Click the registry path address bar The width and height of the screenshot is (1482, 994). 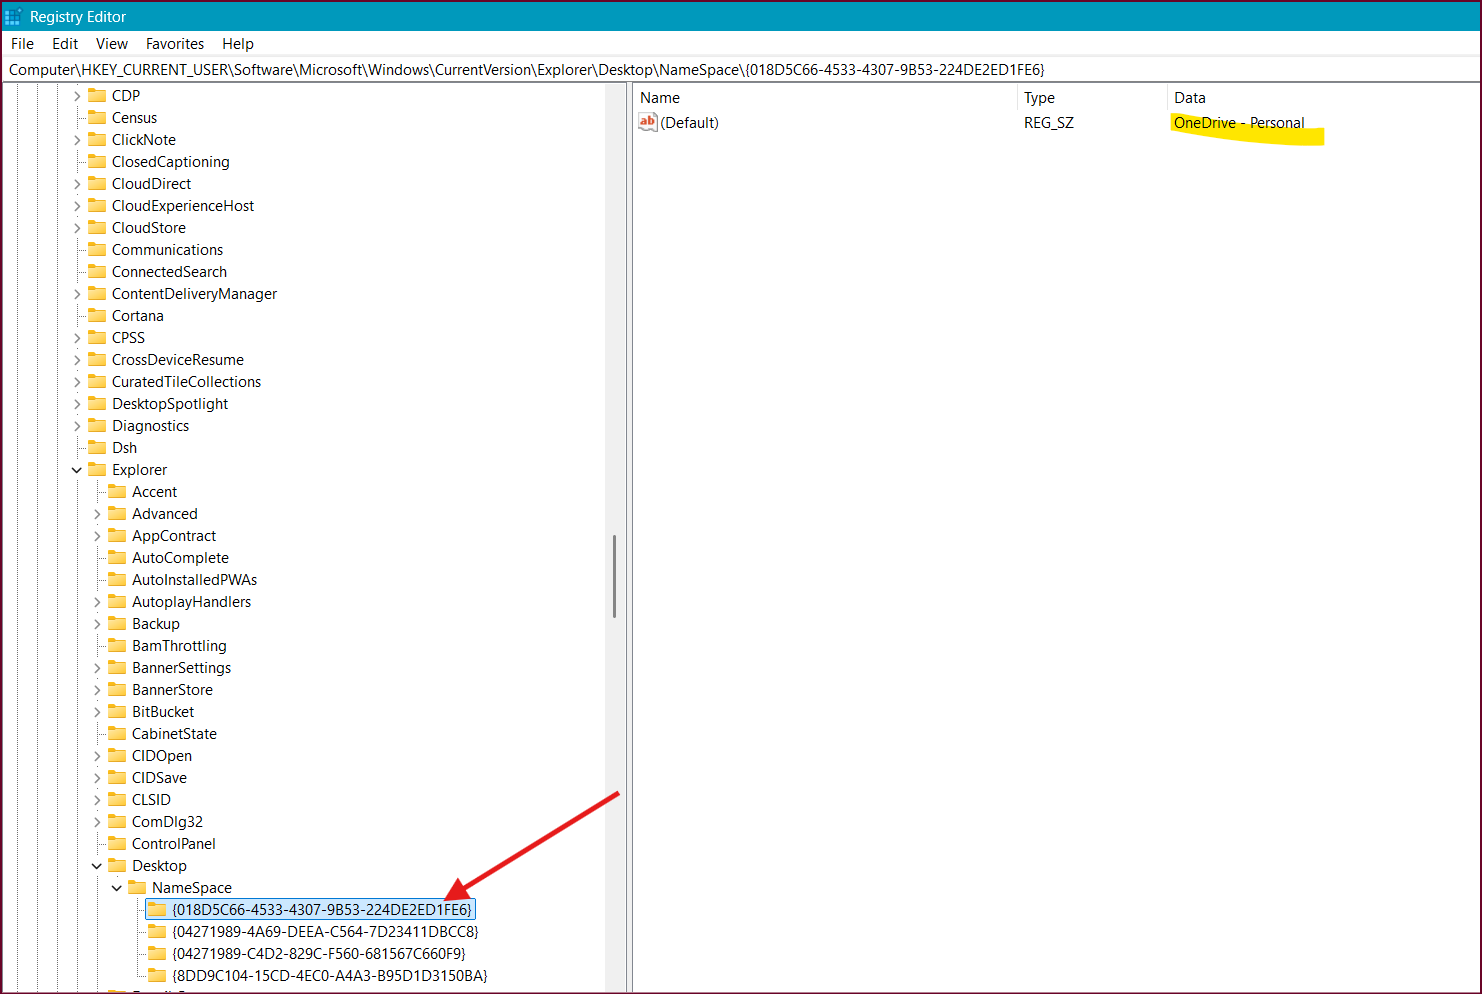coord(740,70)
